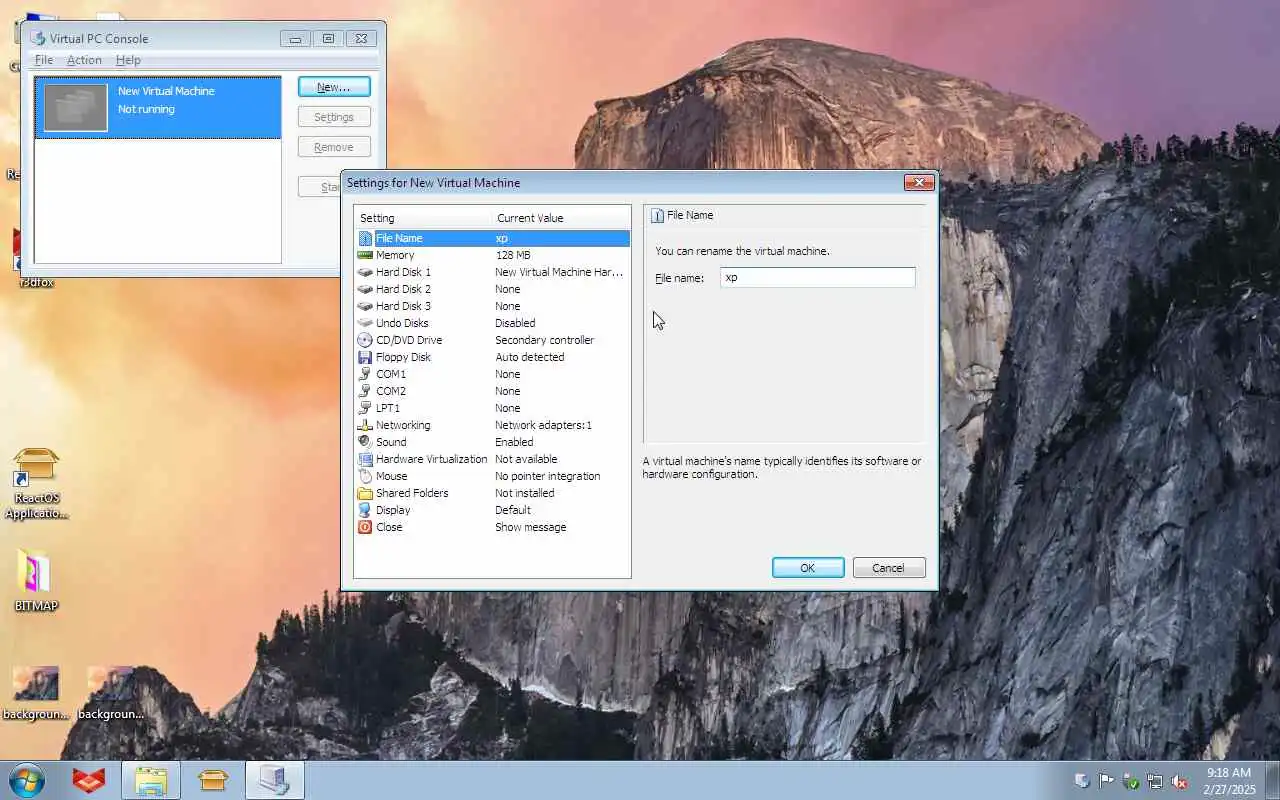Select the Shared Folders icon
Viewport: 1280px width, 800px height.
[365, 493]
